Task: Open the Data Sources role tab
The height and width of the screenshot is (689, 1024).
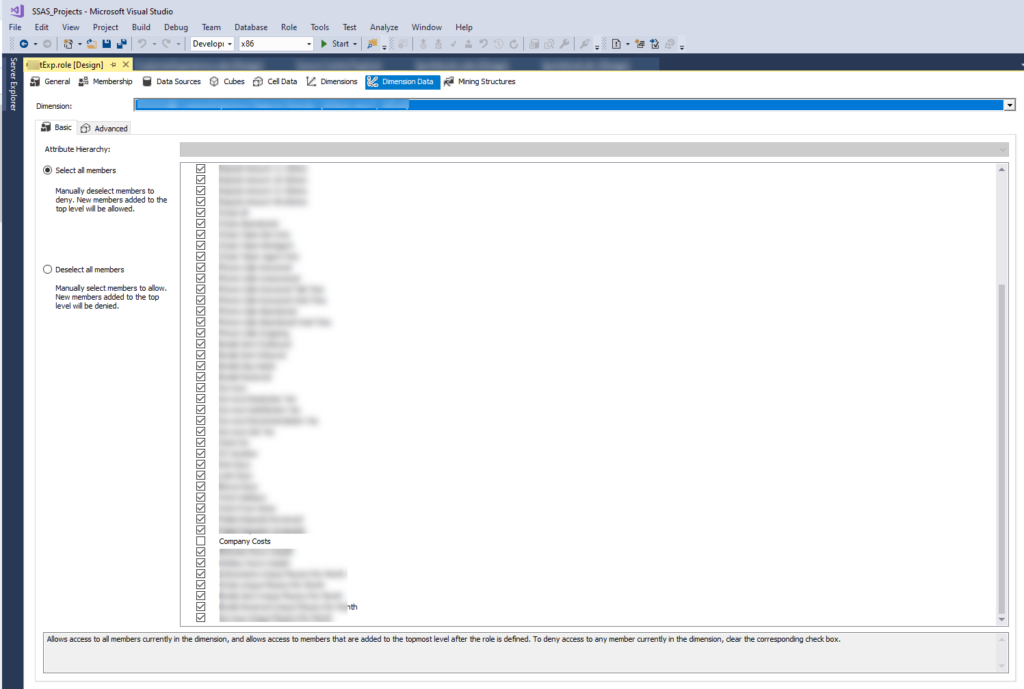Action: click(x=172, y=82)
